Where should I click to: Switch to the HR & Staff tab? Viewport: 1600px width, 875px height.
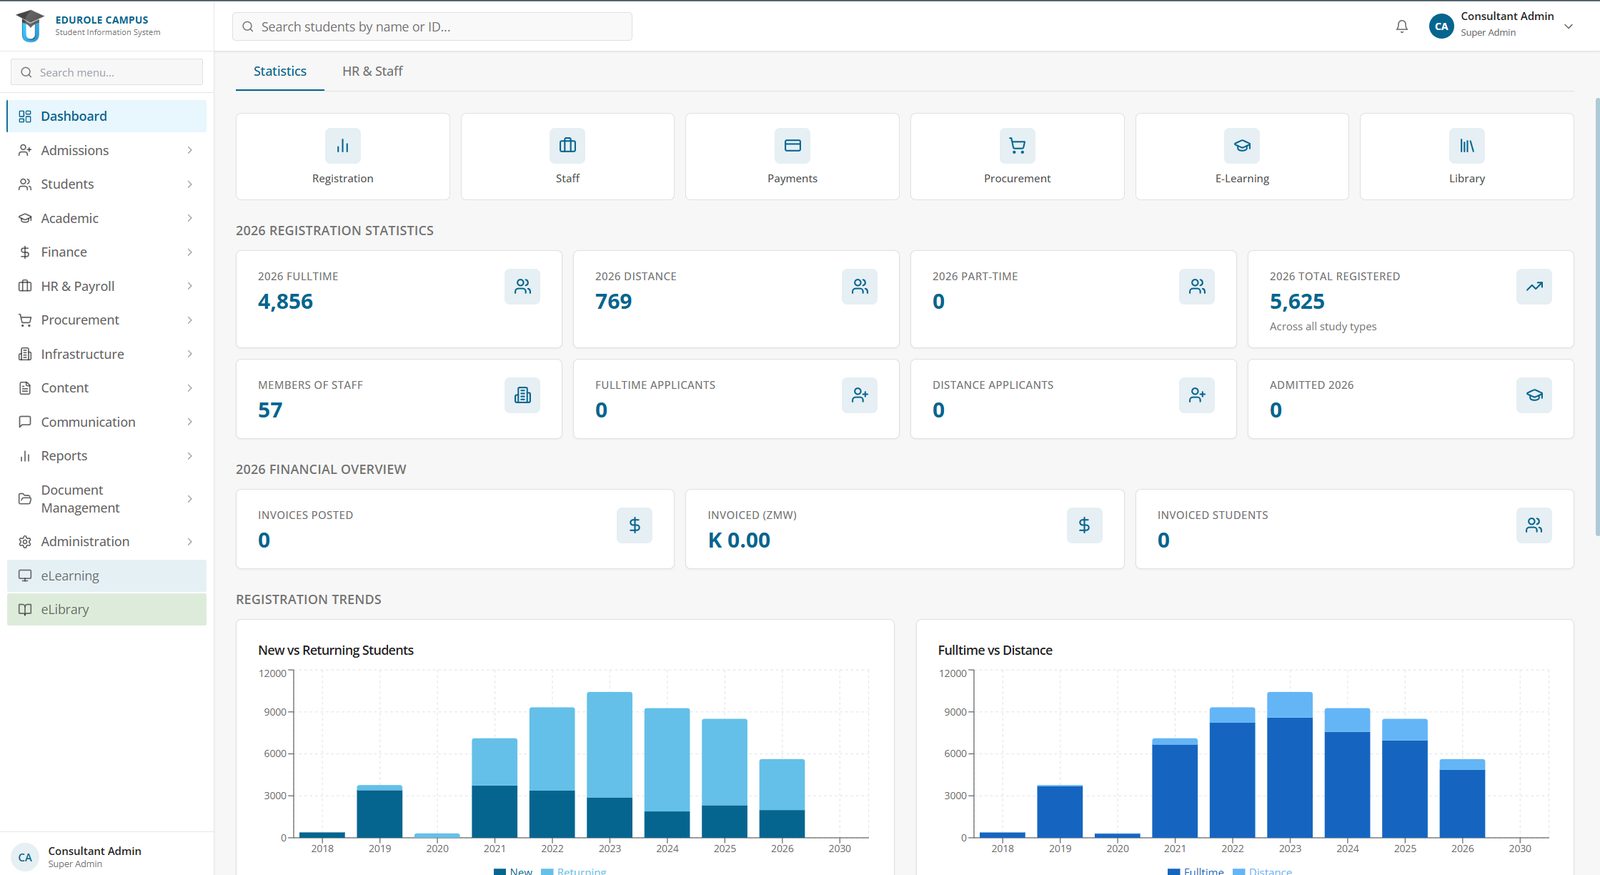point(372,72)
